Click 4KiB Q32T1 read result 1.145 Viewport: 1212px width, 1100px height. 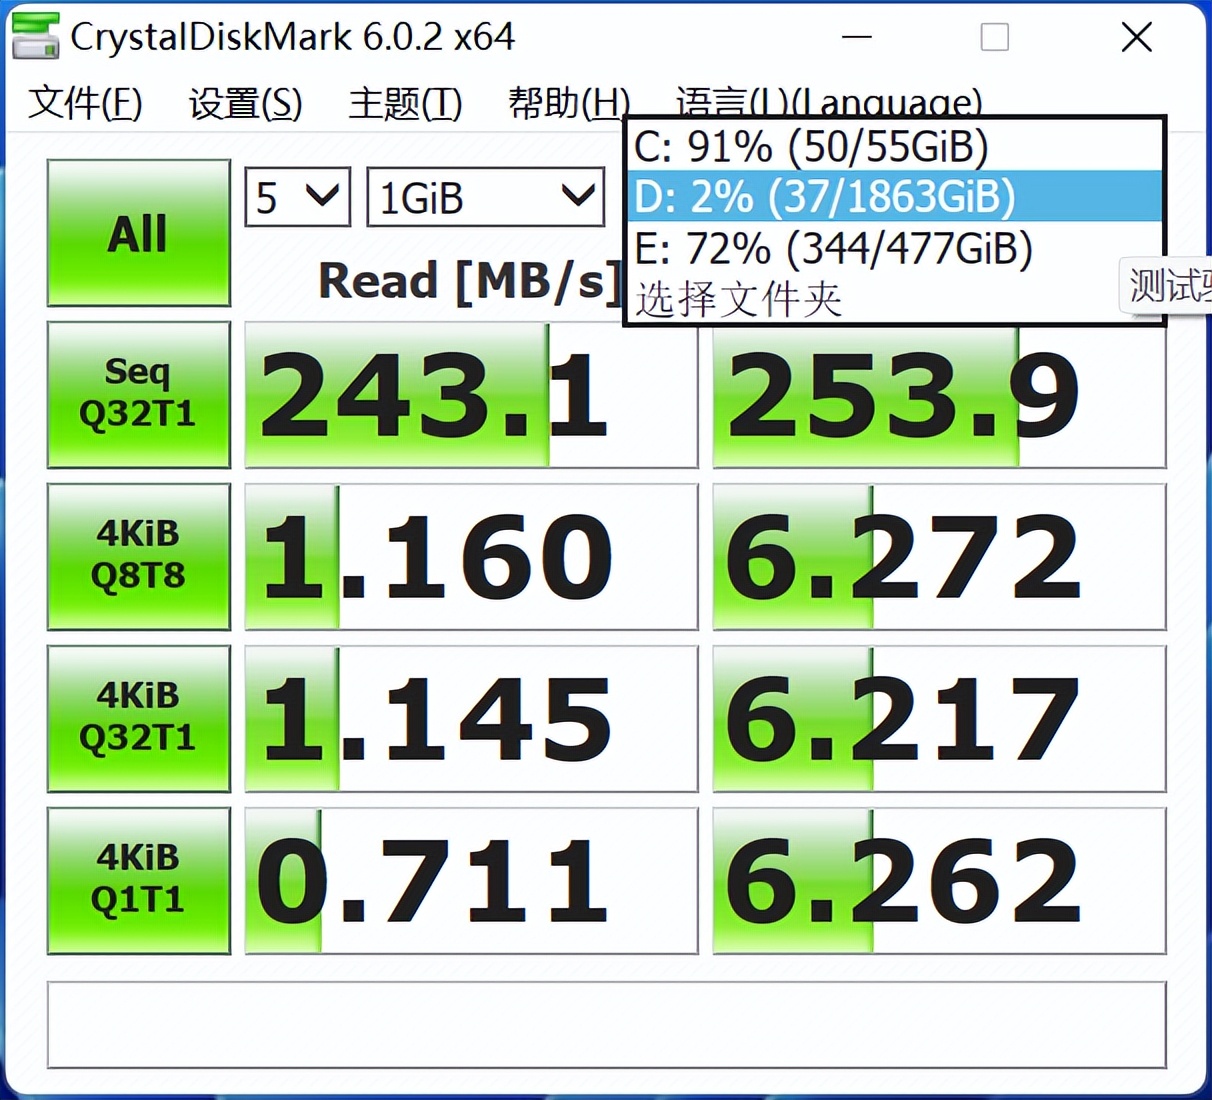coord(471,719)
